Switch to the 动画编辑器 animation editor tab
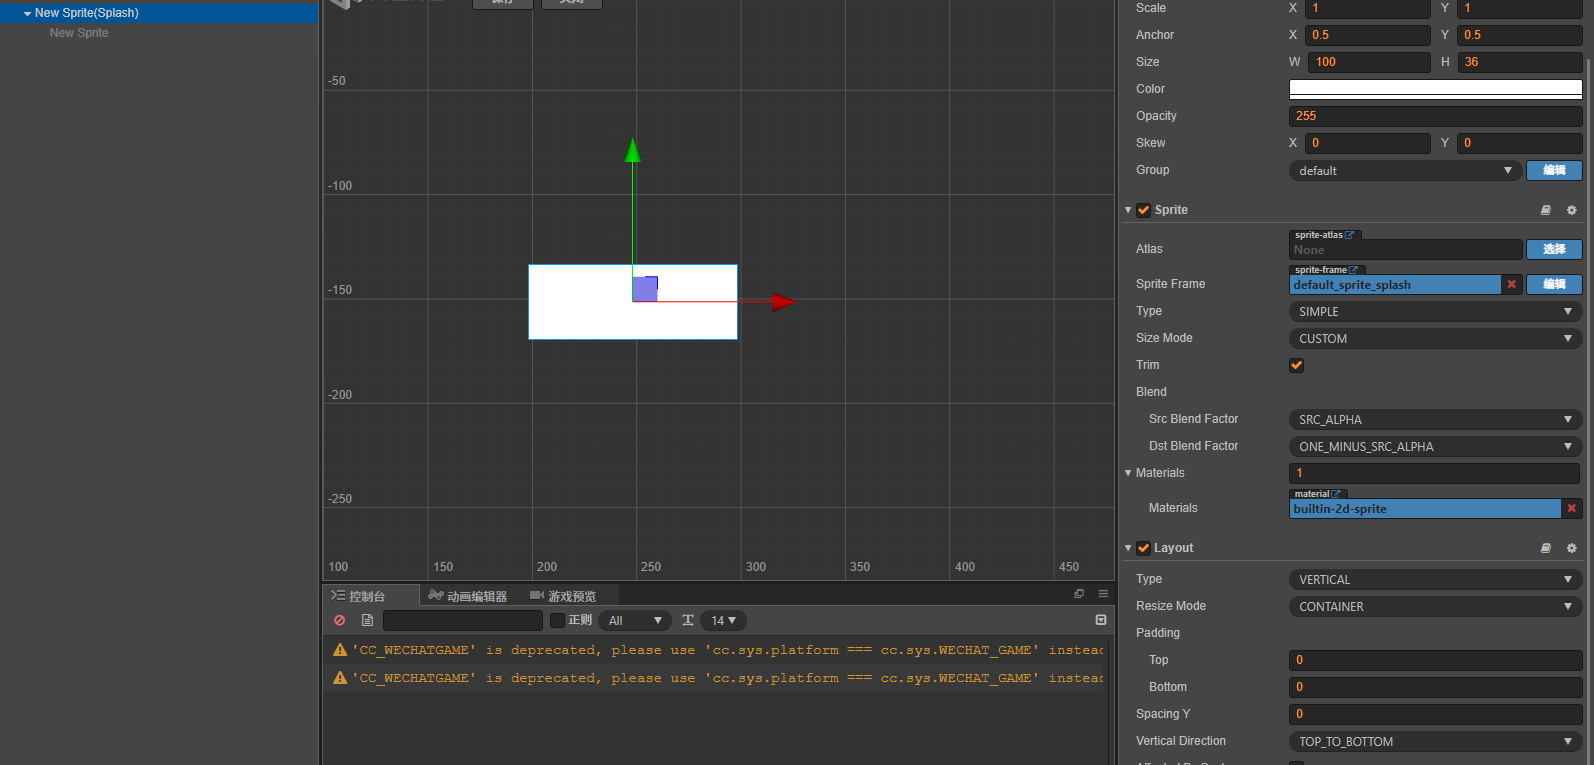Image resolution: width=1594 pixels, height=765 pixels. (x=468, y=596)
